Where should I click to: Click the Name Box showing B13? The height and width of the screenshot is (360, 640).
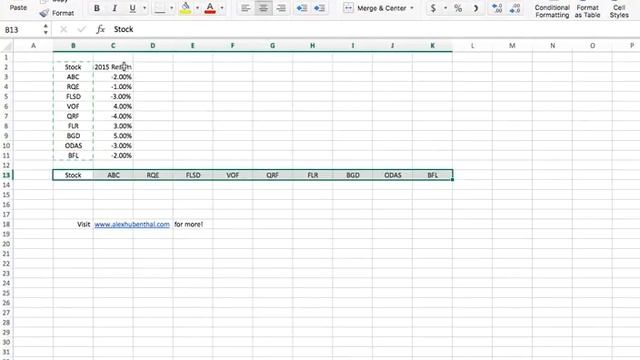(21, 30)
